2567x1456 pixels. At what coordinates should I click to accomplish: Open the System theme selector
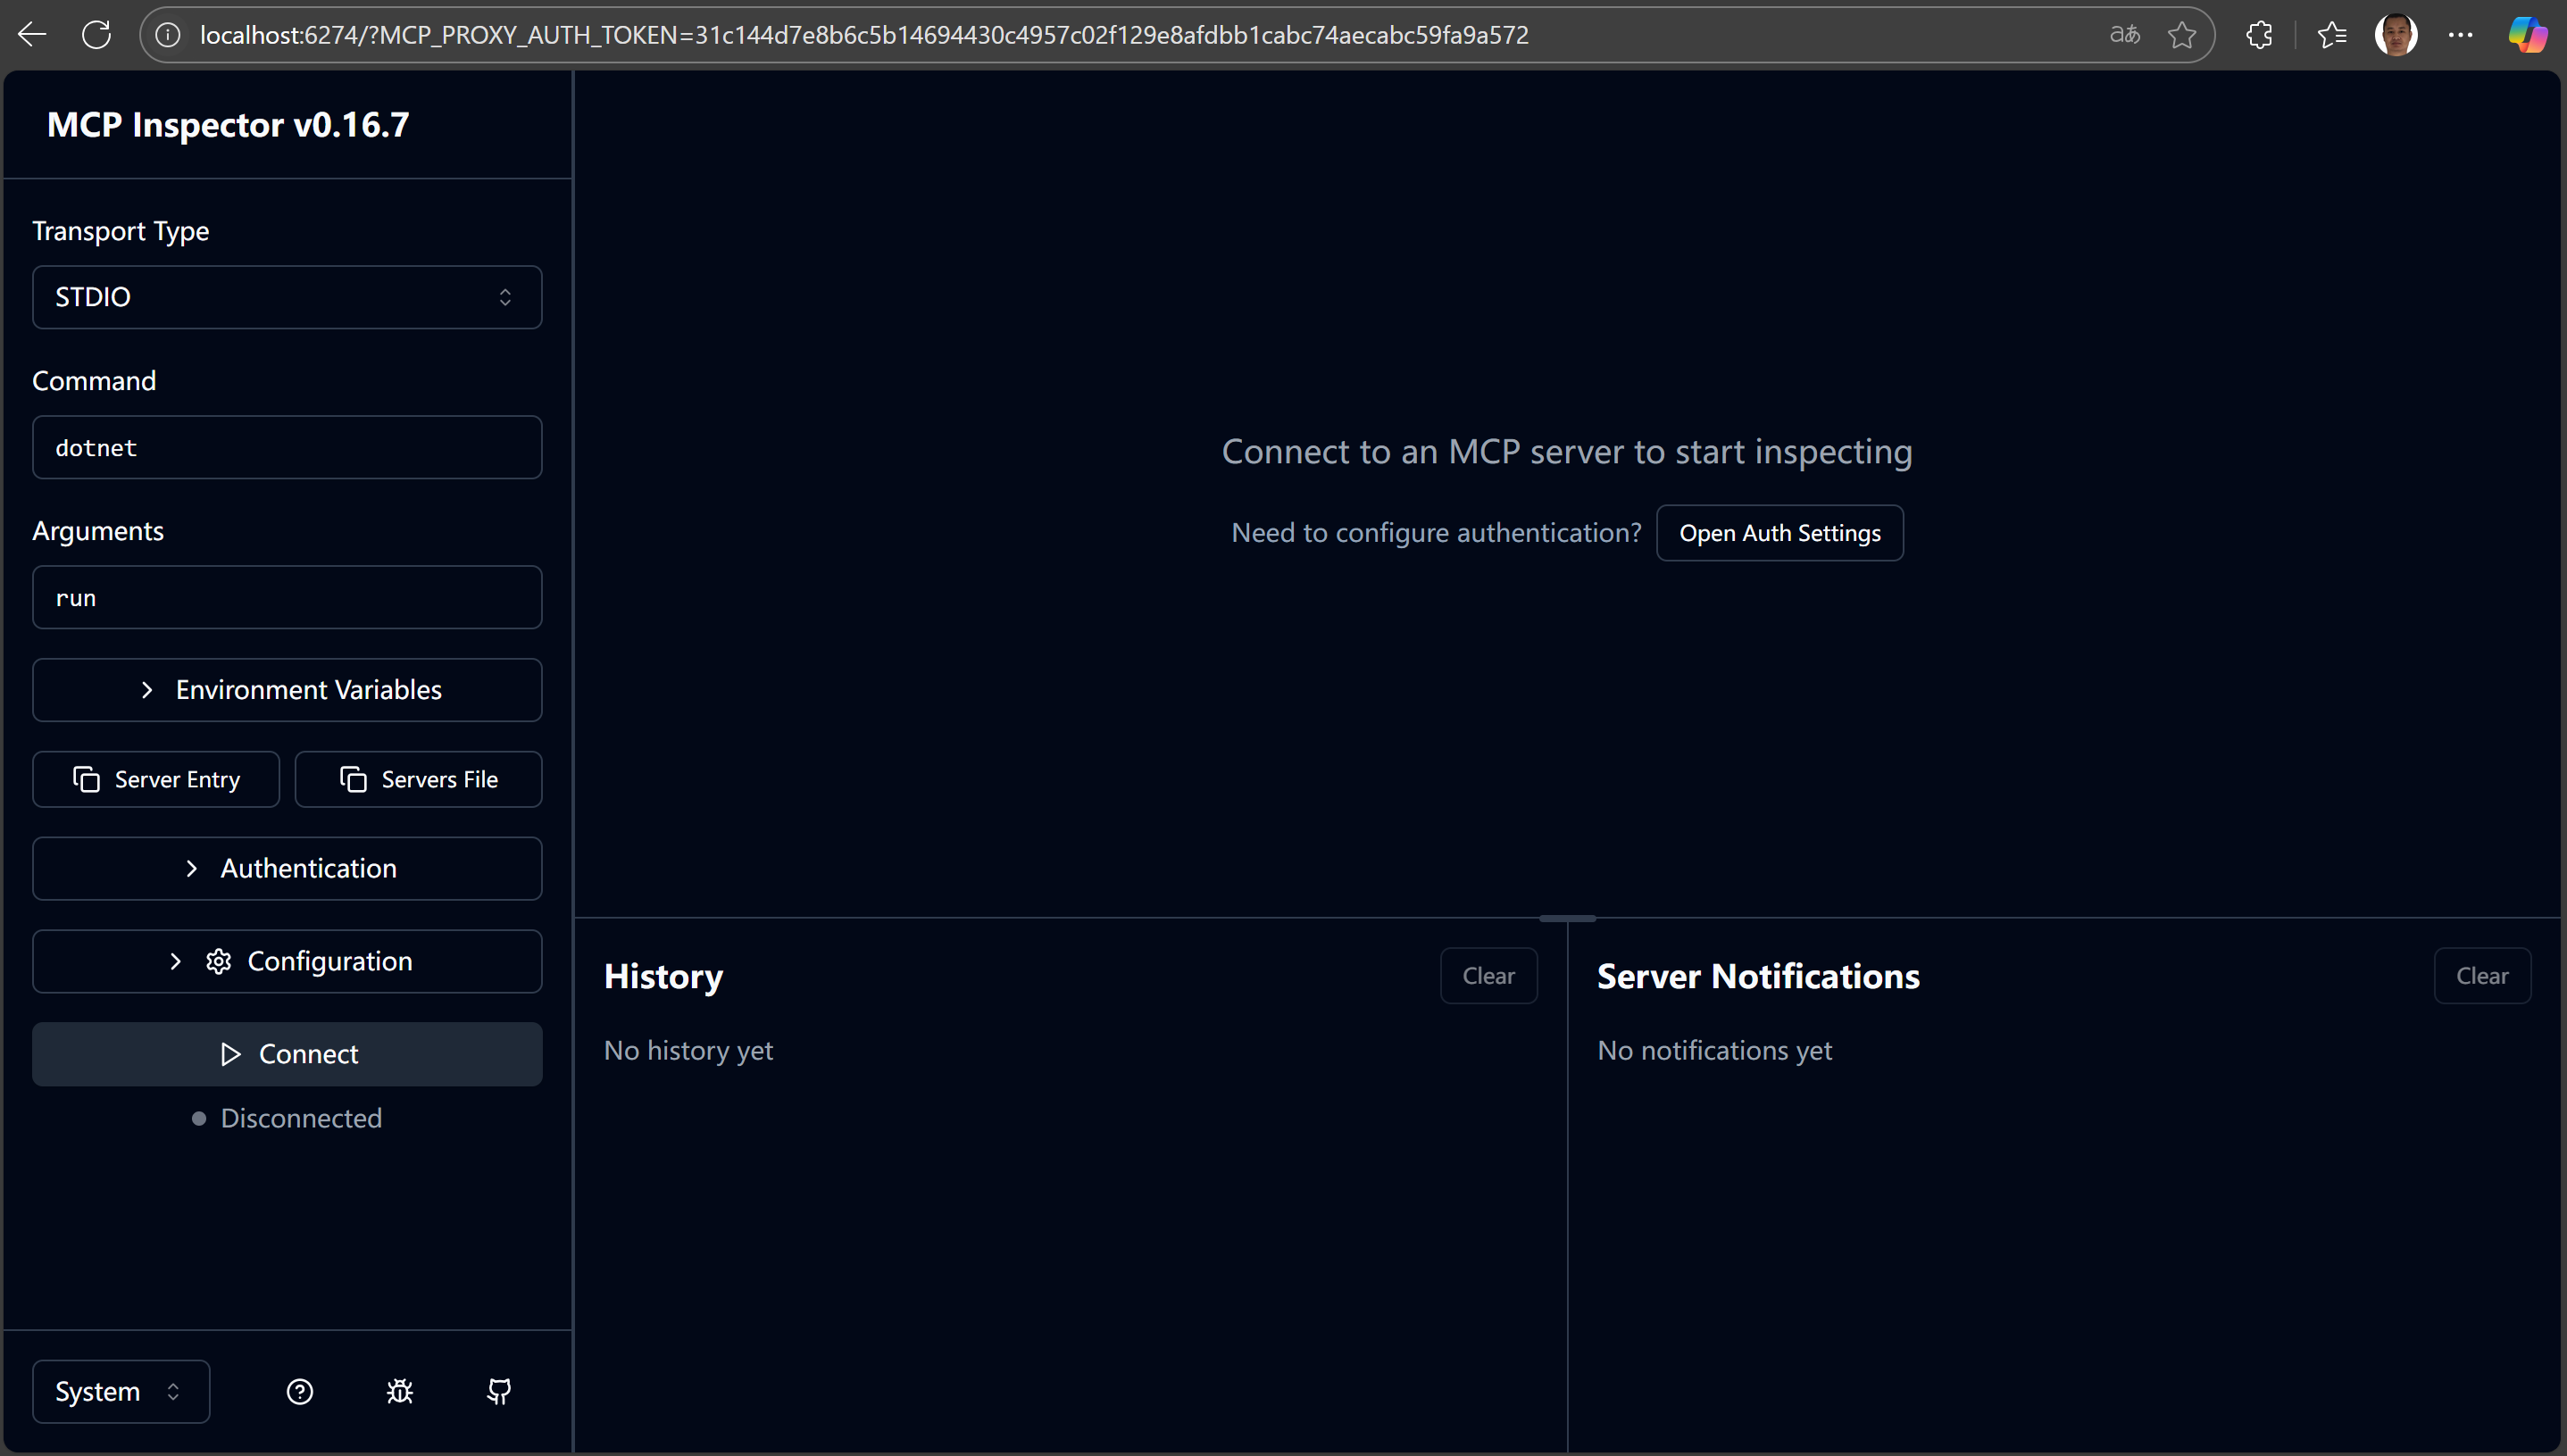click(120, 1391)
